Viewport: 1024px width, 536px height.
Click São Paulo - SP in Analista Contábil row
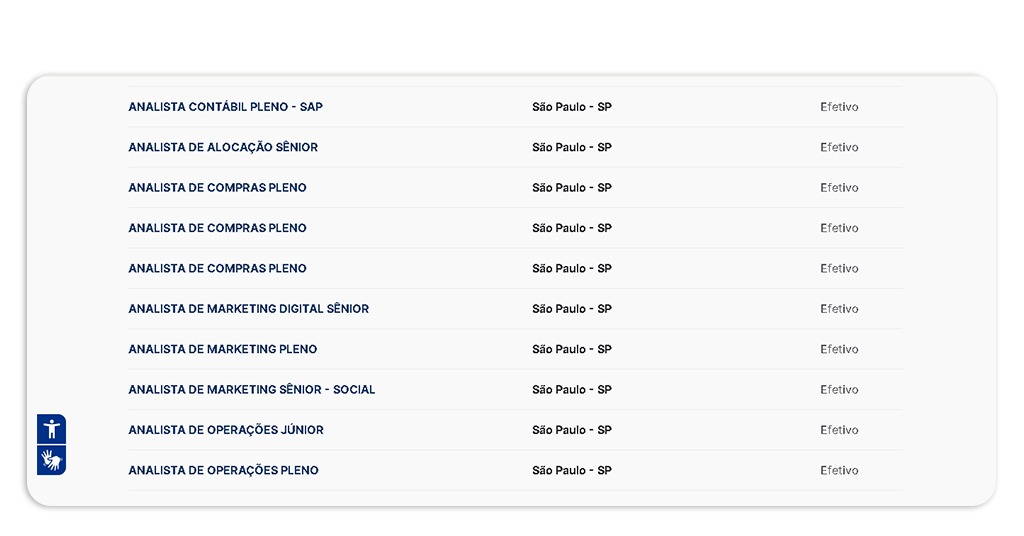click(x=571, y=107)
